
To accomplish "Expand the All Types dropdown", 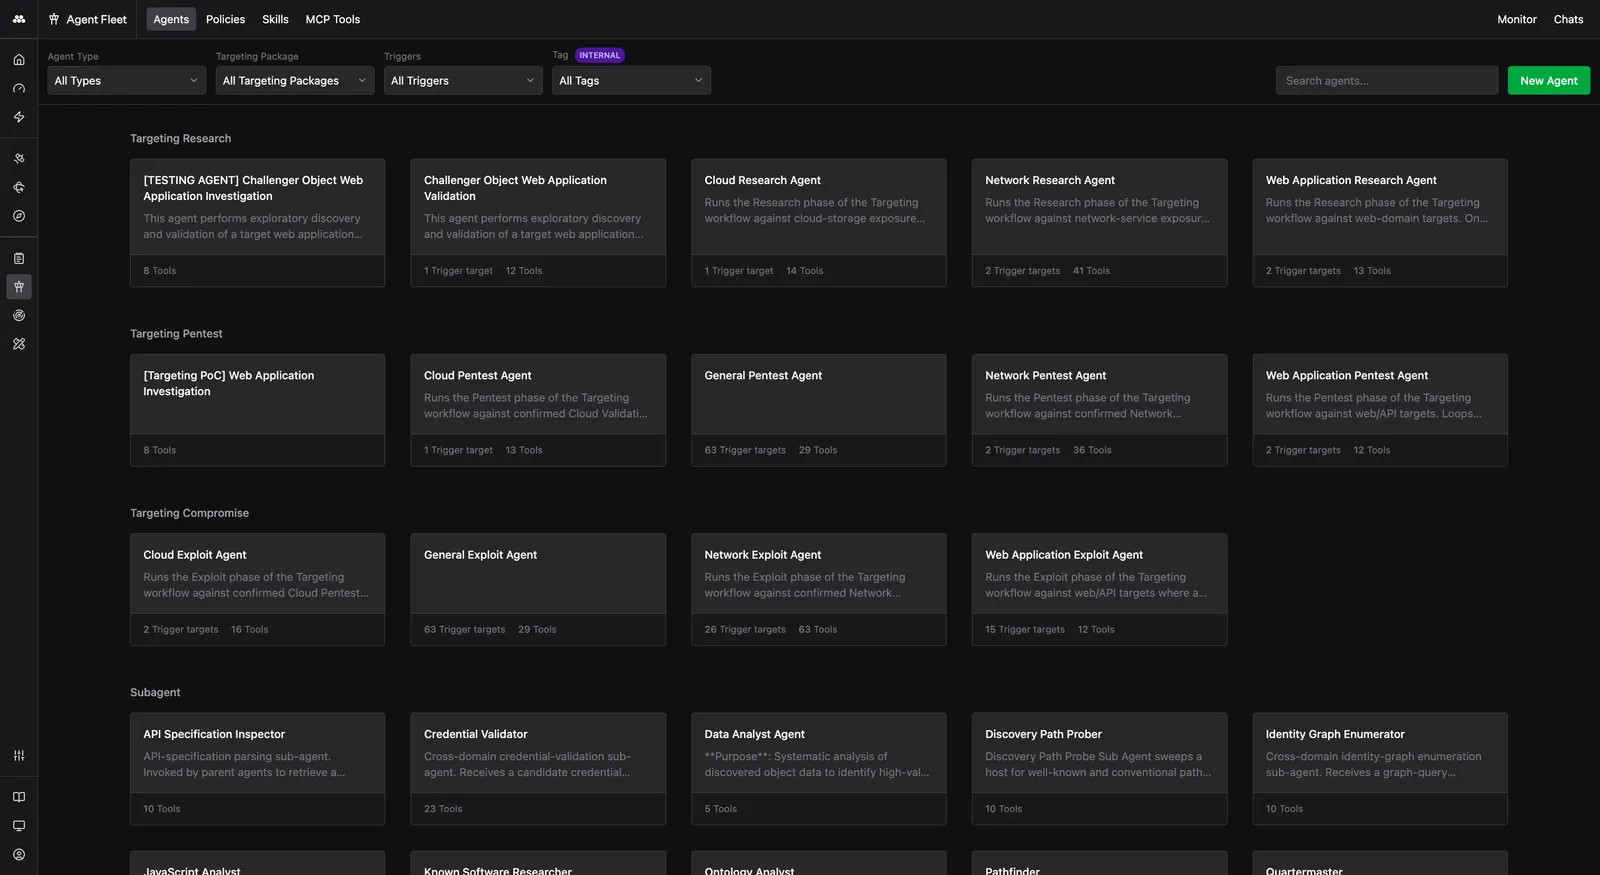I will click(127, 81).
